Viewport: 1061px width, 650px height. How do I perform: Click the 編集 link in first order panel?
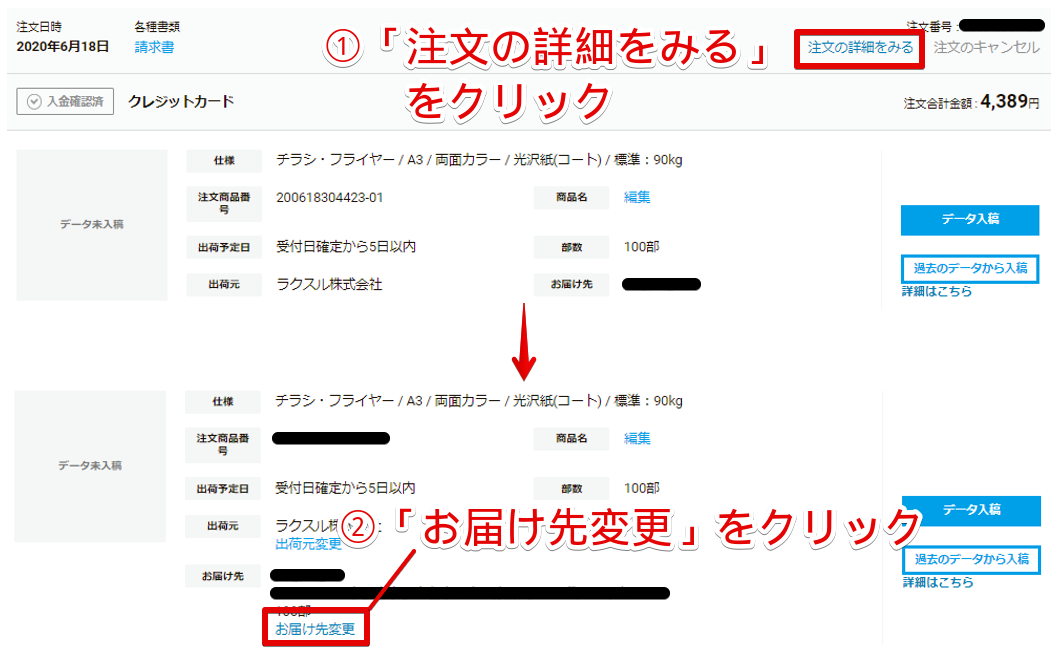(637, 197)
